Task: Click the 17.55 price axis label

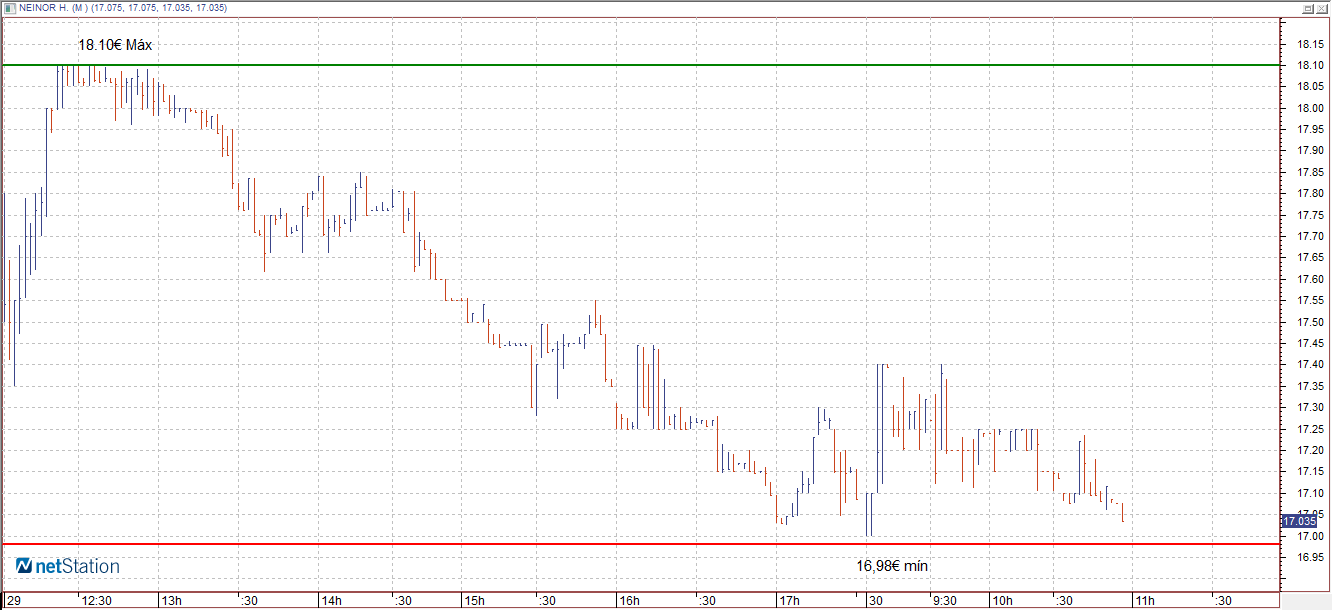Action: click(1310, 301)
